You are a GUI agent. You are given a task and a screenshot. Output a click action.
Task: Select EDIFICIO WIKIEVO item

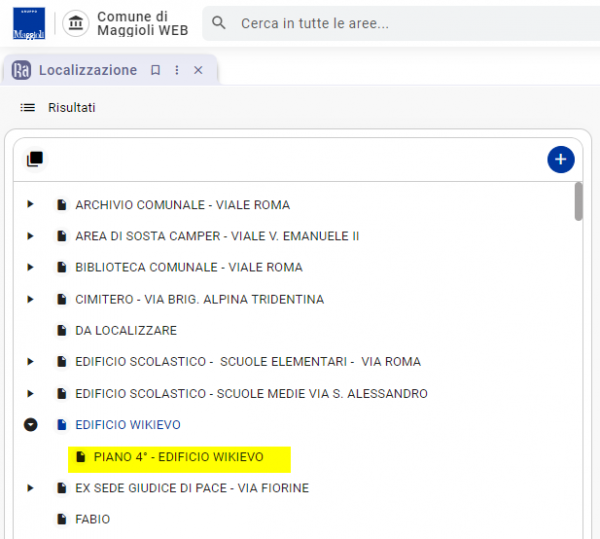click(128, 425)
